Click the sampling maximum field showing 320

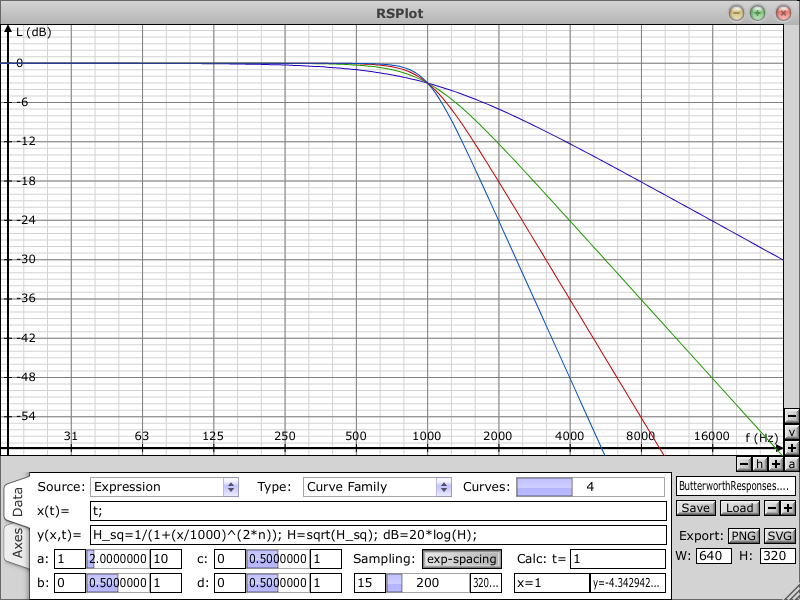(x=486, y=583)
